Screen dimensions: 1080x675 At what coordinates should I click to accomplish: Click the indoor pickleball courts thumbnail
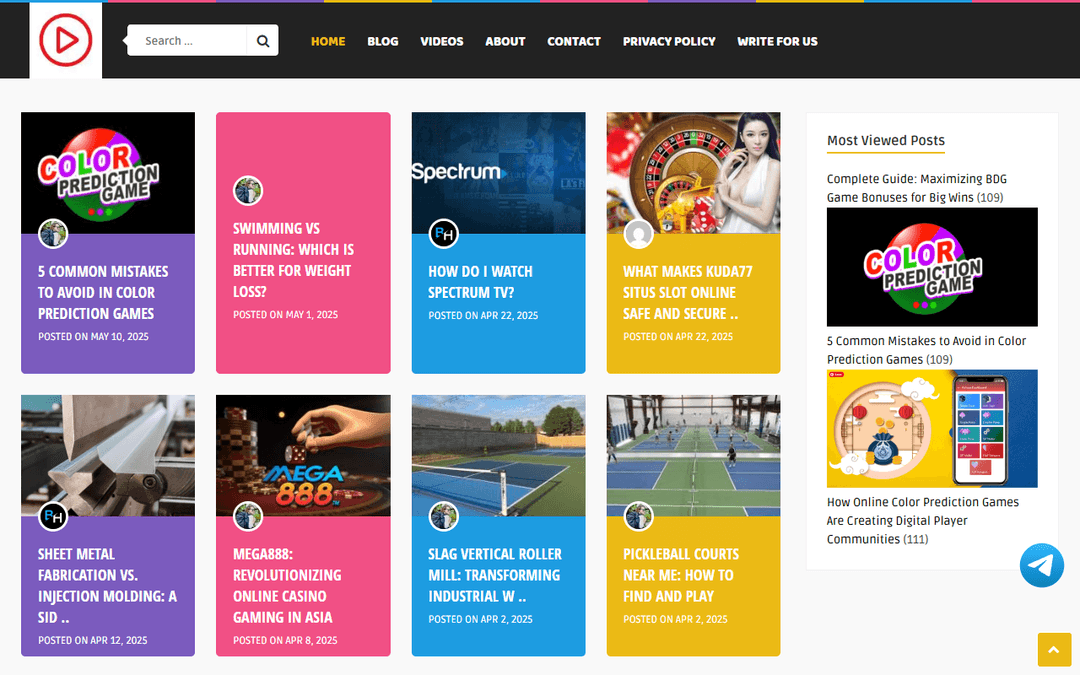click(694, 455)
